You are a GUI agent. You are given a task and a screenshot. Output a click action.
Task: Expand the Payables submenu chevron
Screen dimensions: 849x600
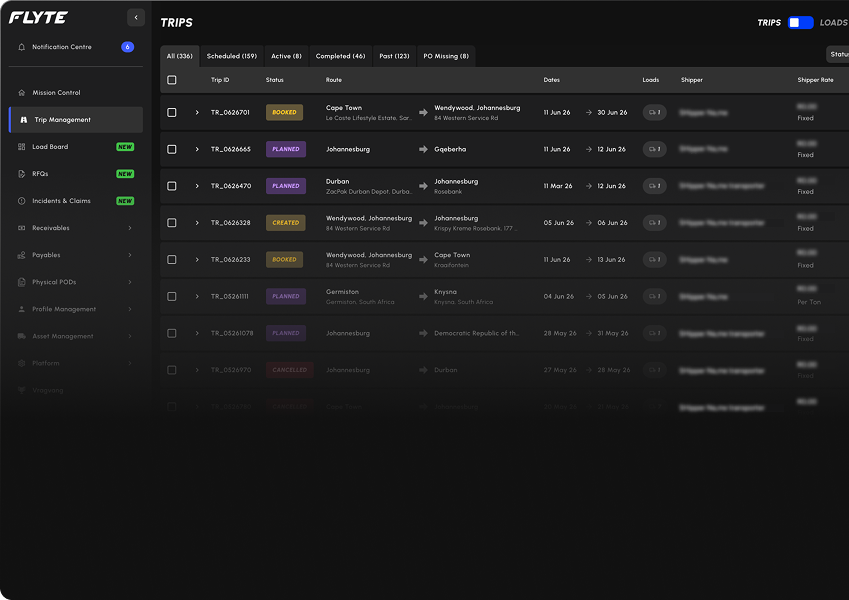click(130, 255)
